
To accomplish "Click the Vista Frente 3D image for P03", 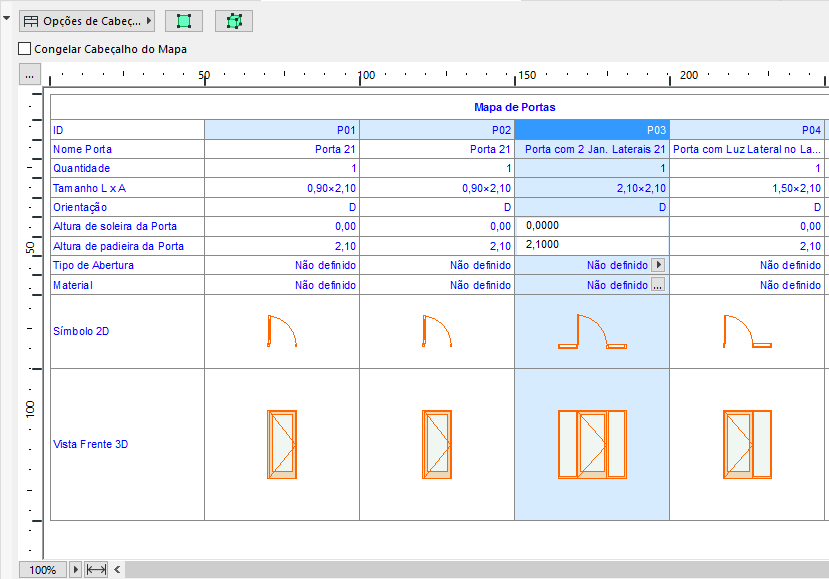I will point(592,443).
